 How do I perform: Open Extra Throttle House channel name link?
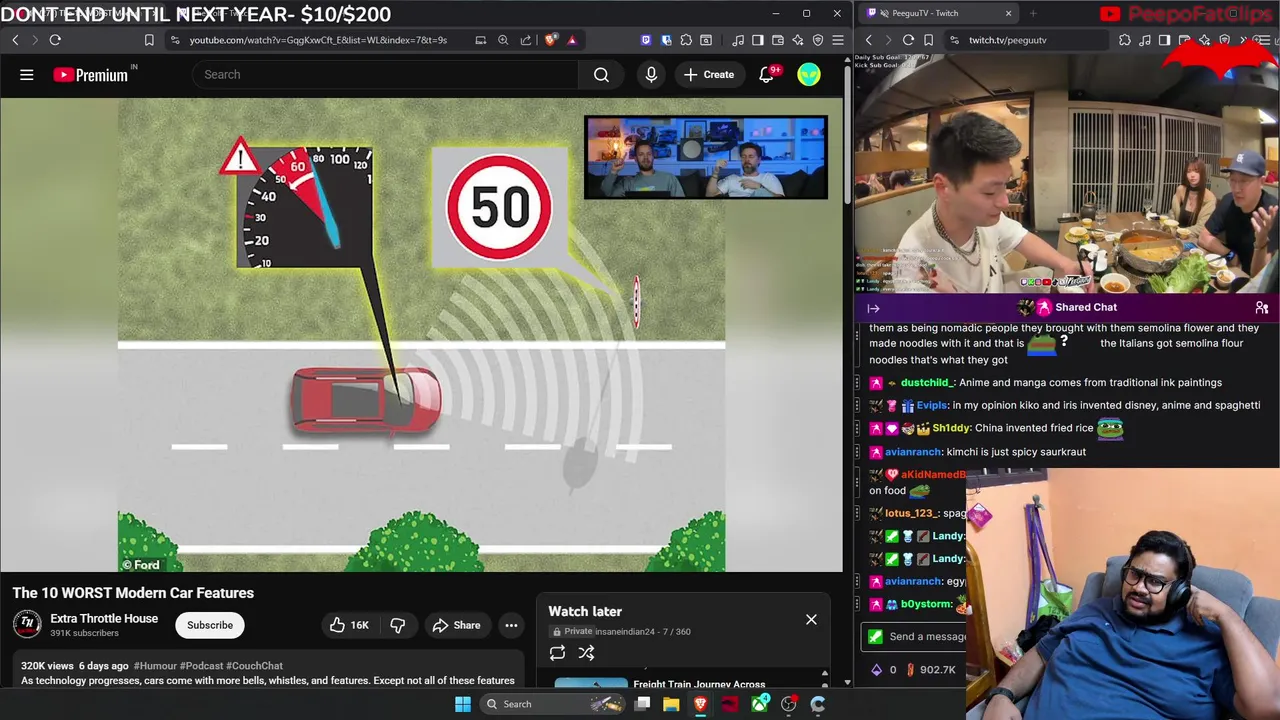point(104,618)
